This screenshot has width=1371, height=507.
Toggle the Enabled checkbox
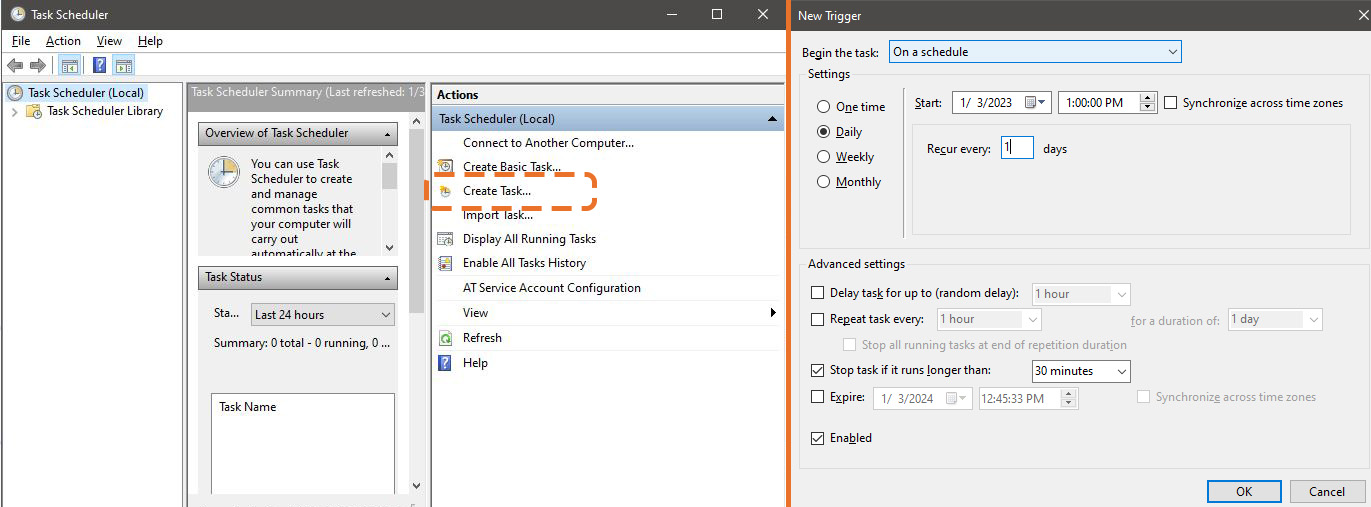pyautogui.click(x=818, y=438)
